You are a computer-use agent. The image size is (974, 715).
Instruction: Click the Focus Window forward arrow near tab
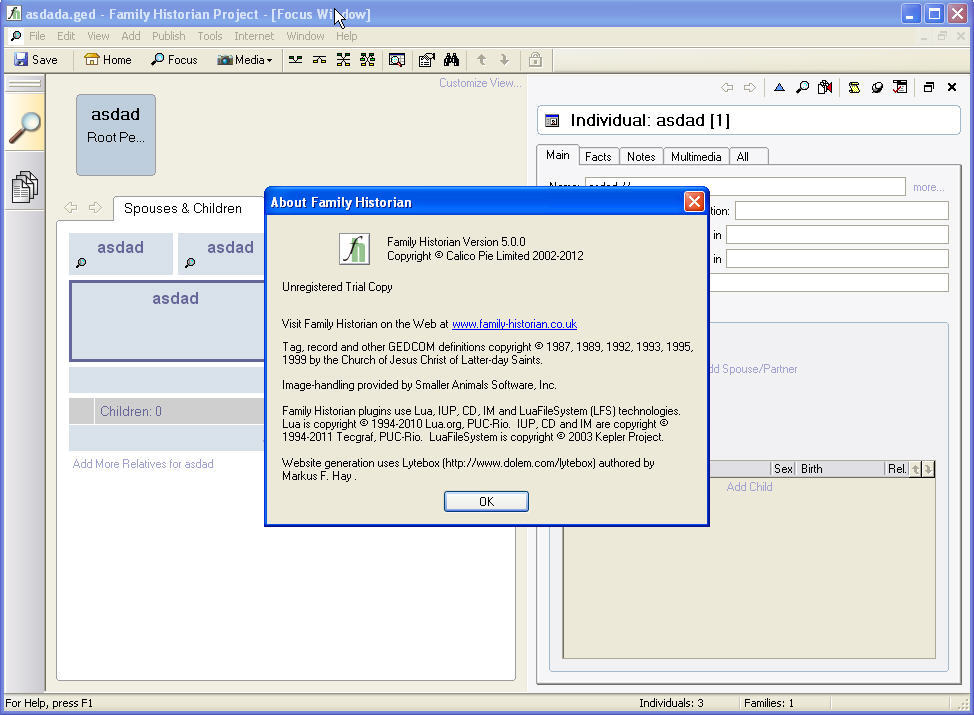click(x=94, y=207)
